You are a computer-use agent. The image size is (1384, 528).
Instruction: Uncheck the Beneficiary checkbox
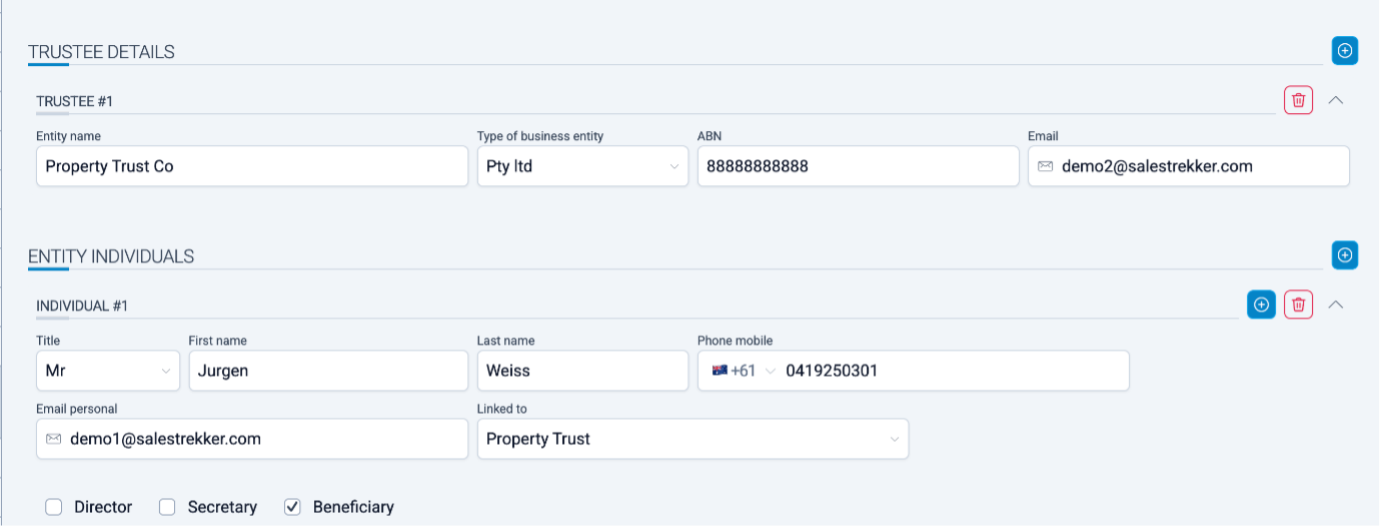coord(293,508)
